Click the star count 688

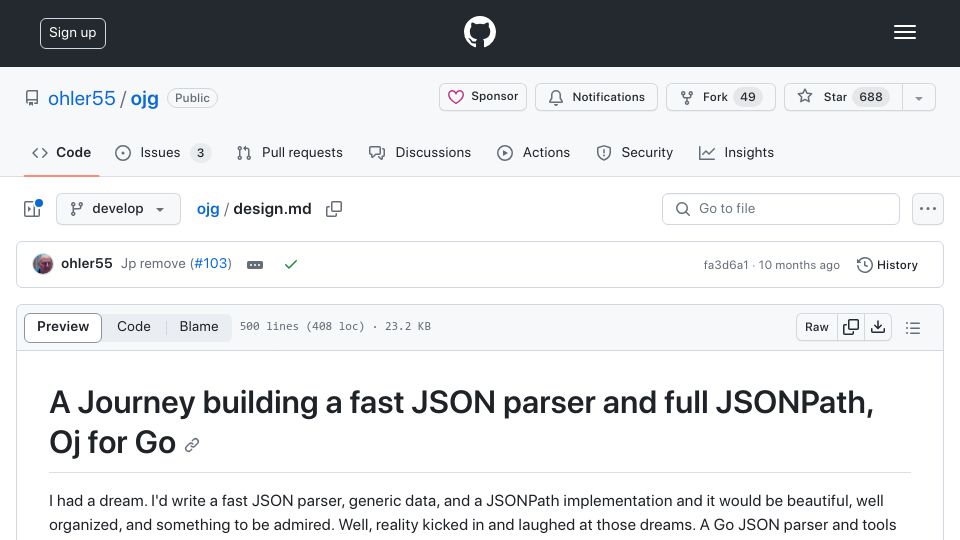870,97
